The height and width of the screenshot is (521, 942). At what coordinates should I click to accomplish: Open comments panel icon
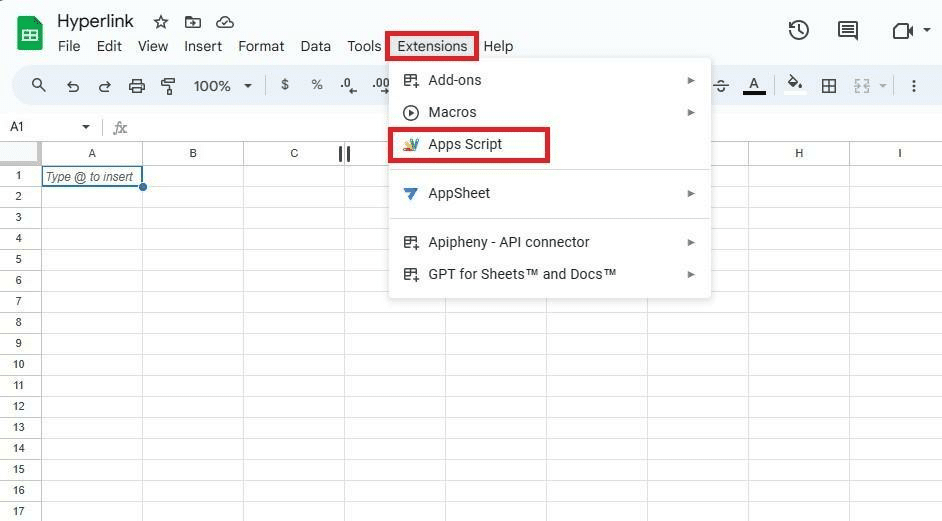click(848, 31)
